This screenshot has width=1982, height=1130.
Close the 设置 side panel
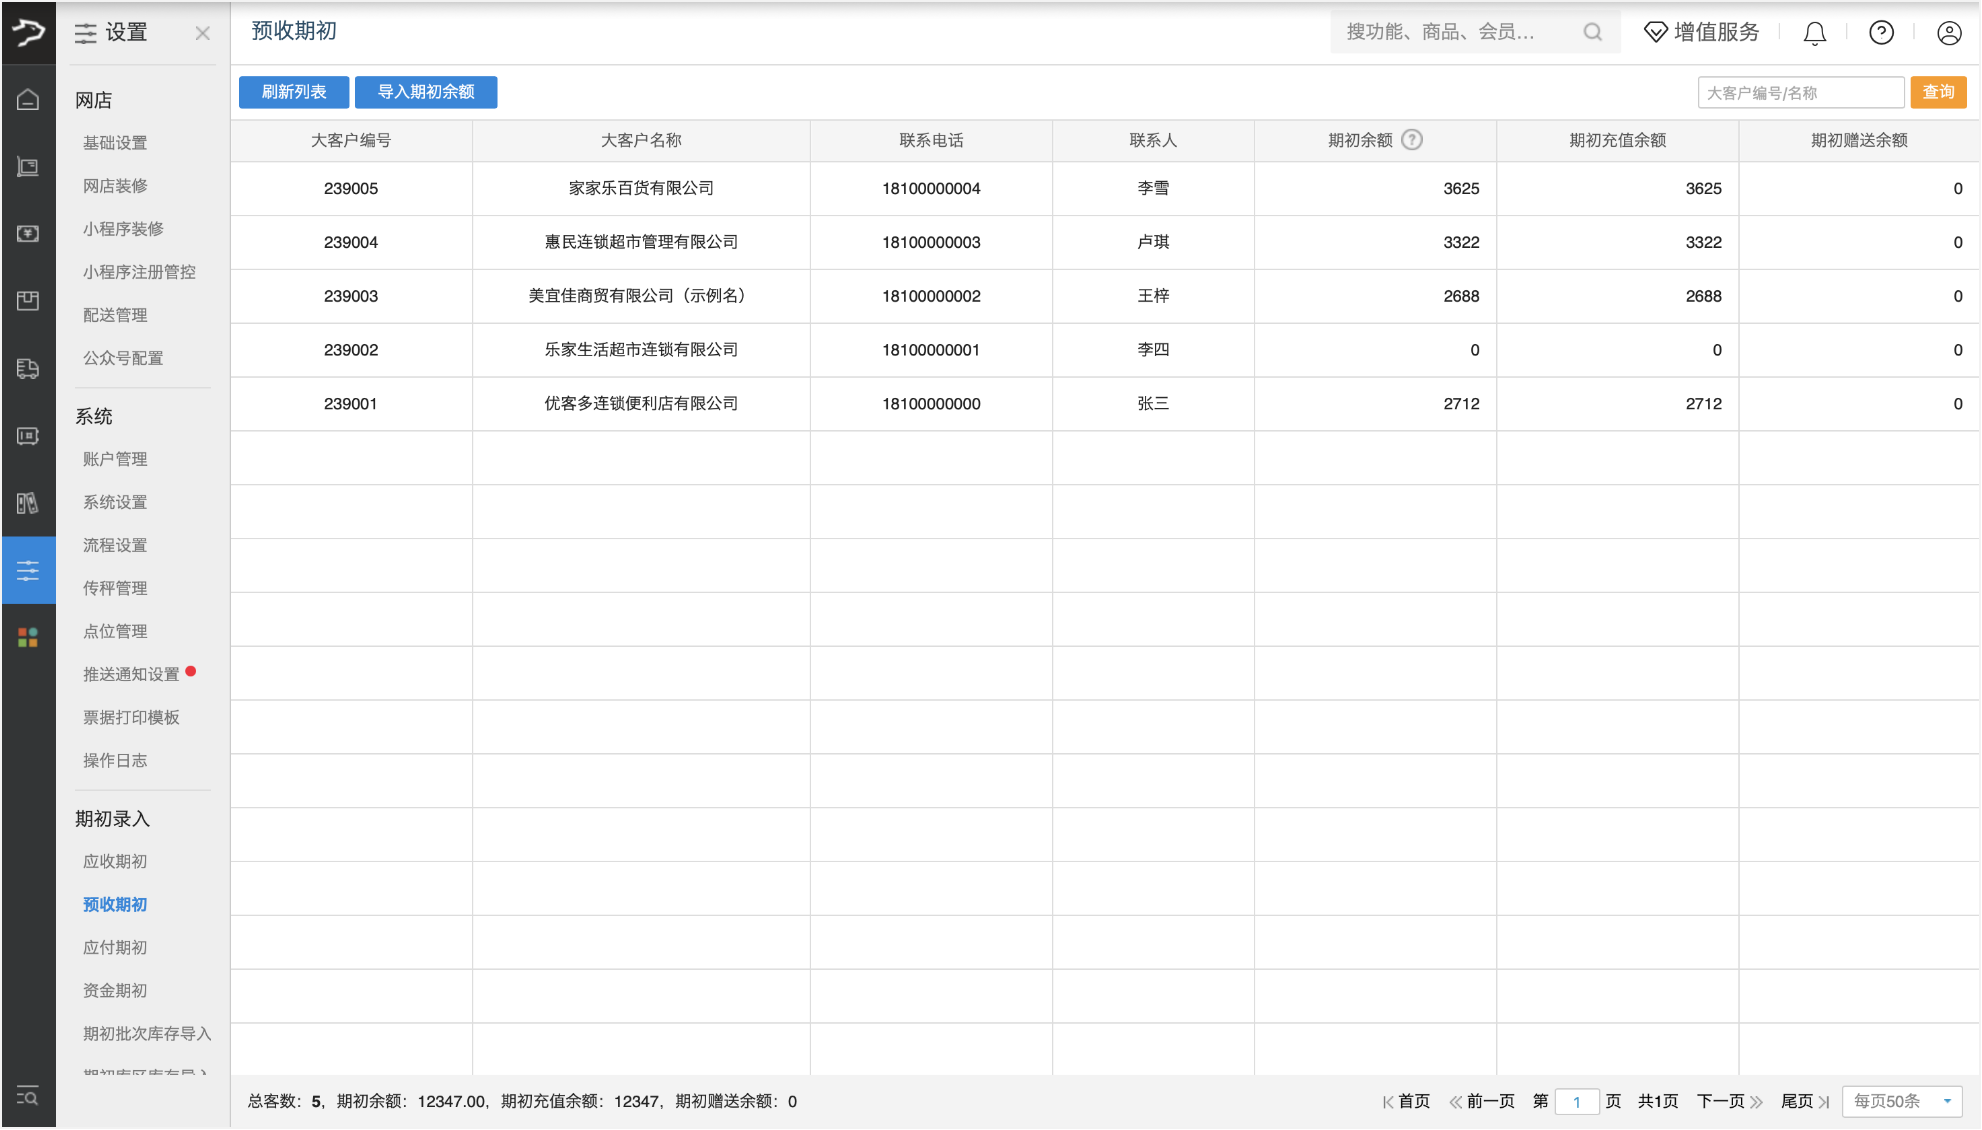pyautogui.click(x=202, y=33)
